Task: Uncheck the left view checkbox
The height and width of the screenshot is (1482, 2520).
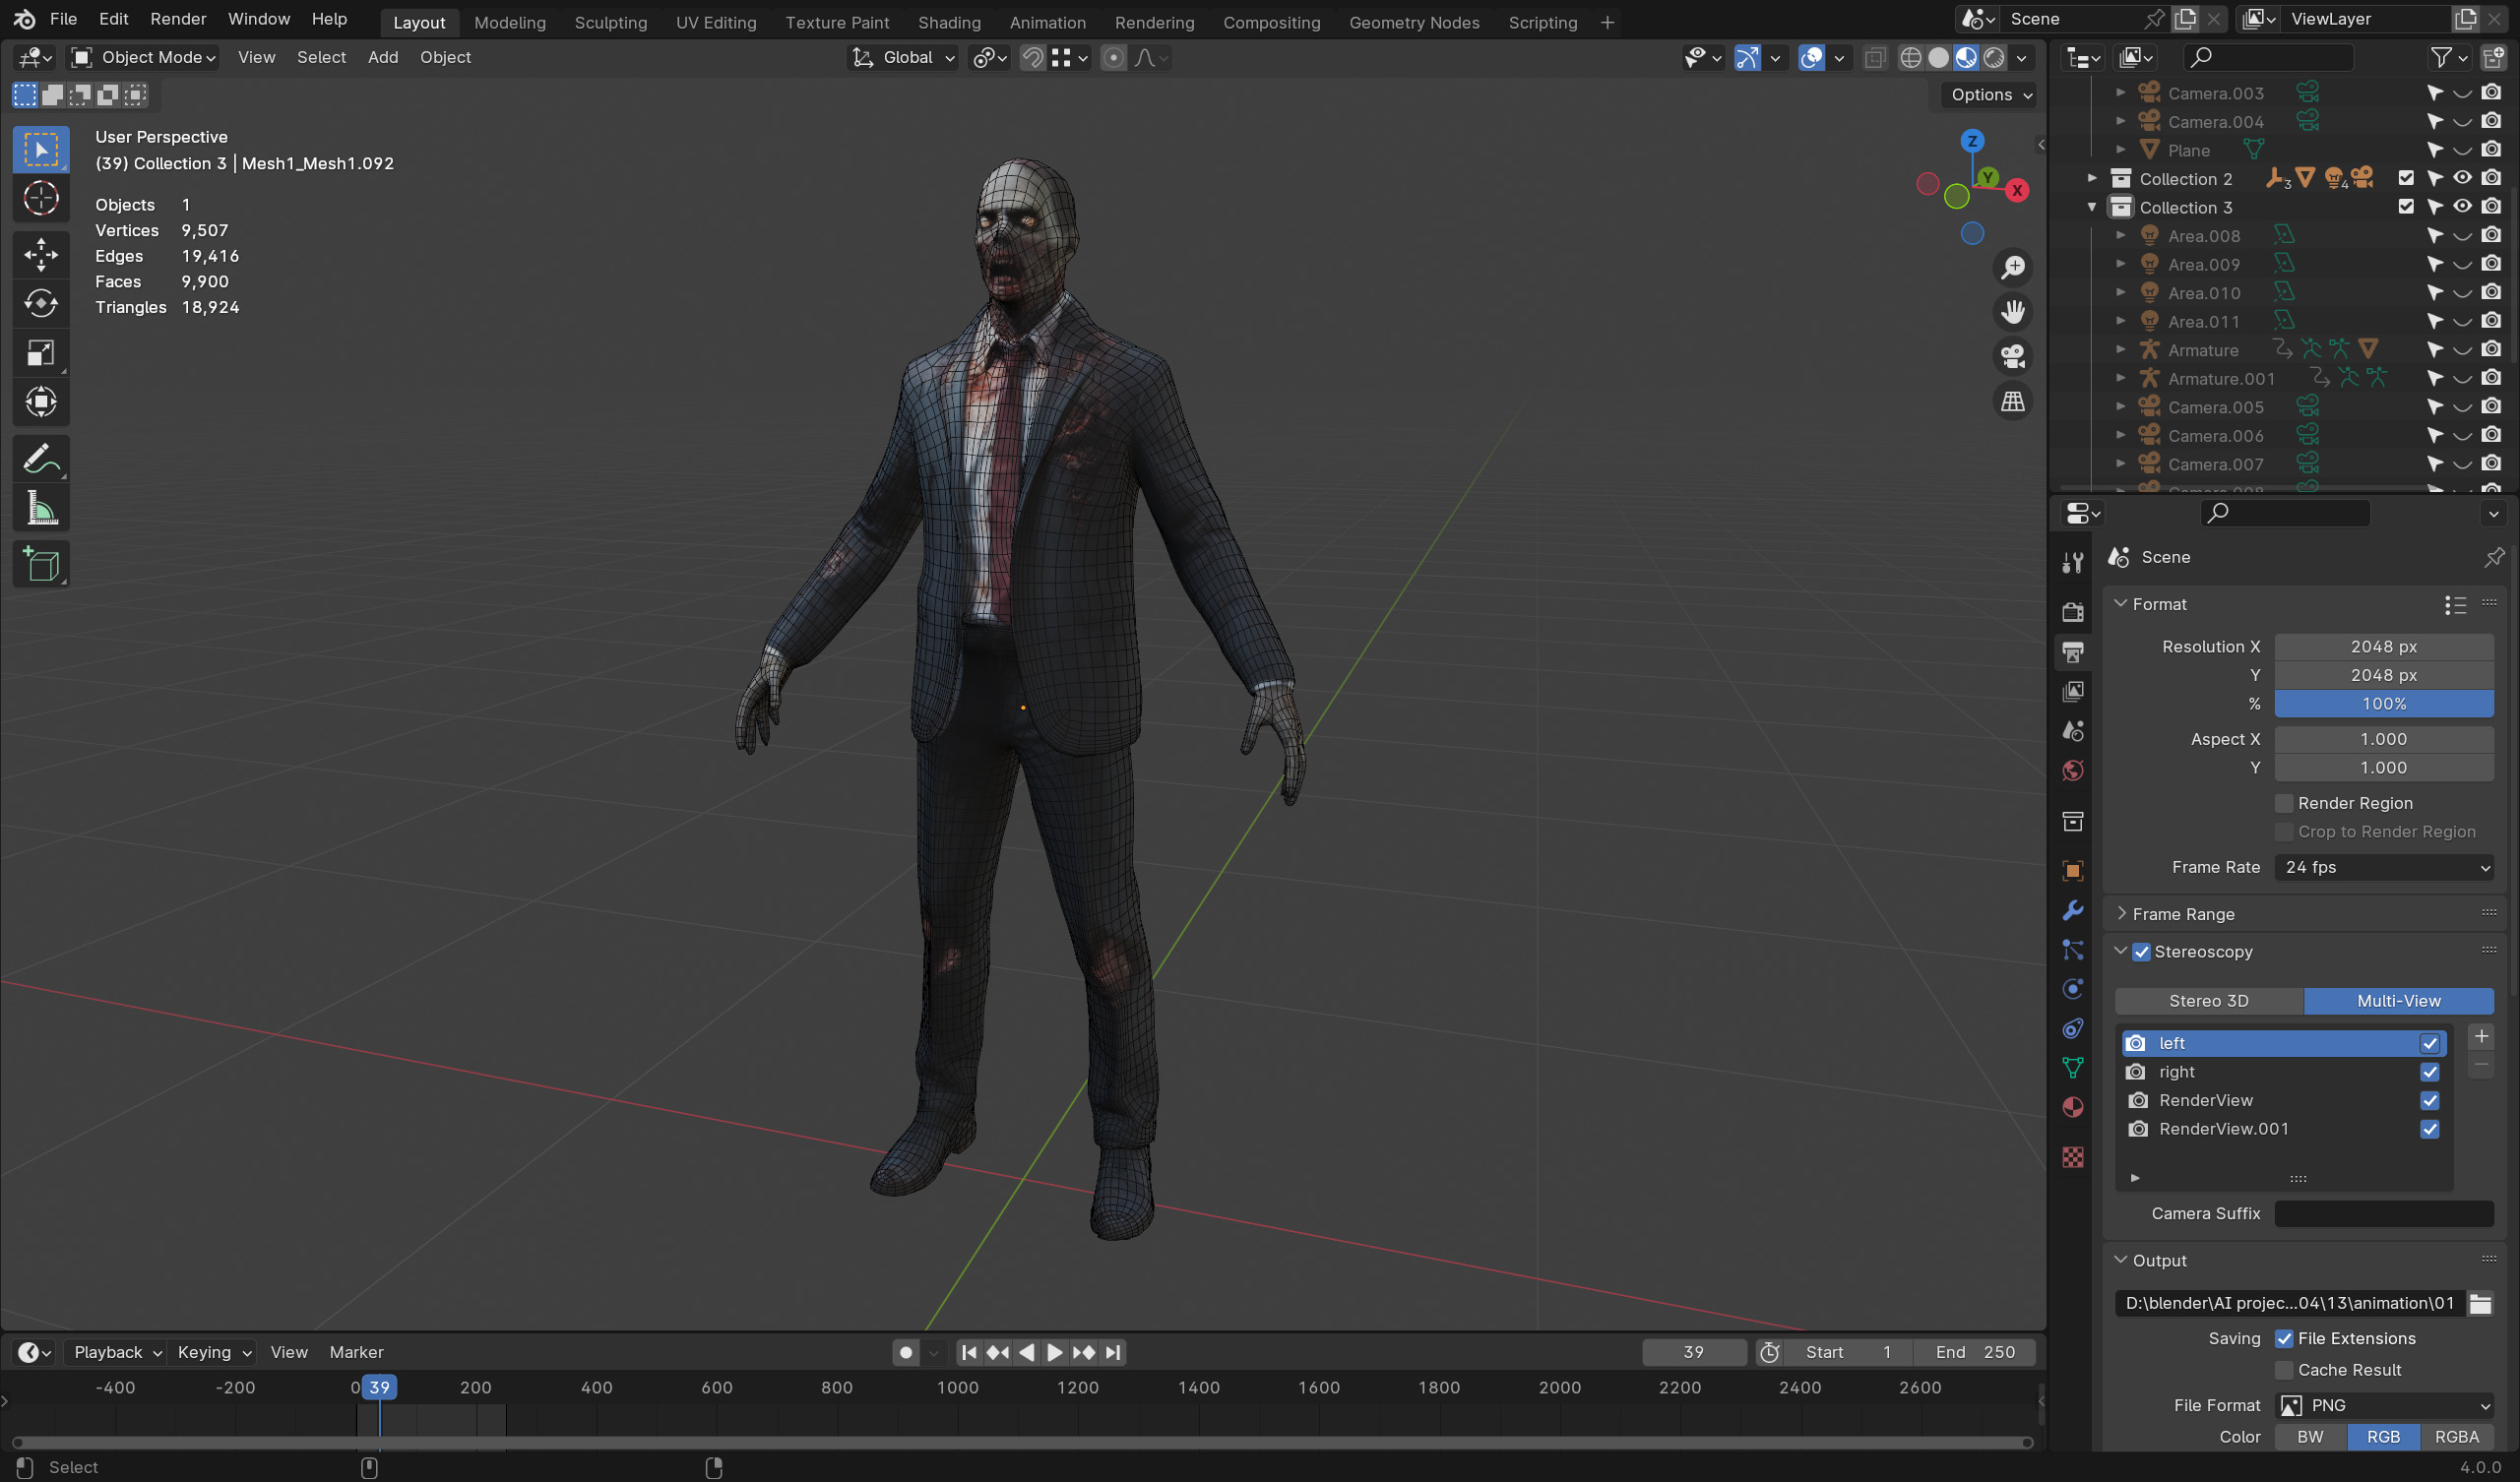Action: (x=2430, y=1044)
